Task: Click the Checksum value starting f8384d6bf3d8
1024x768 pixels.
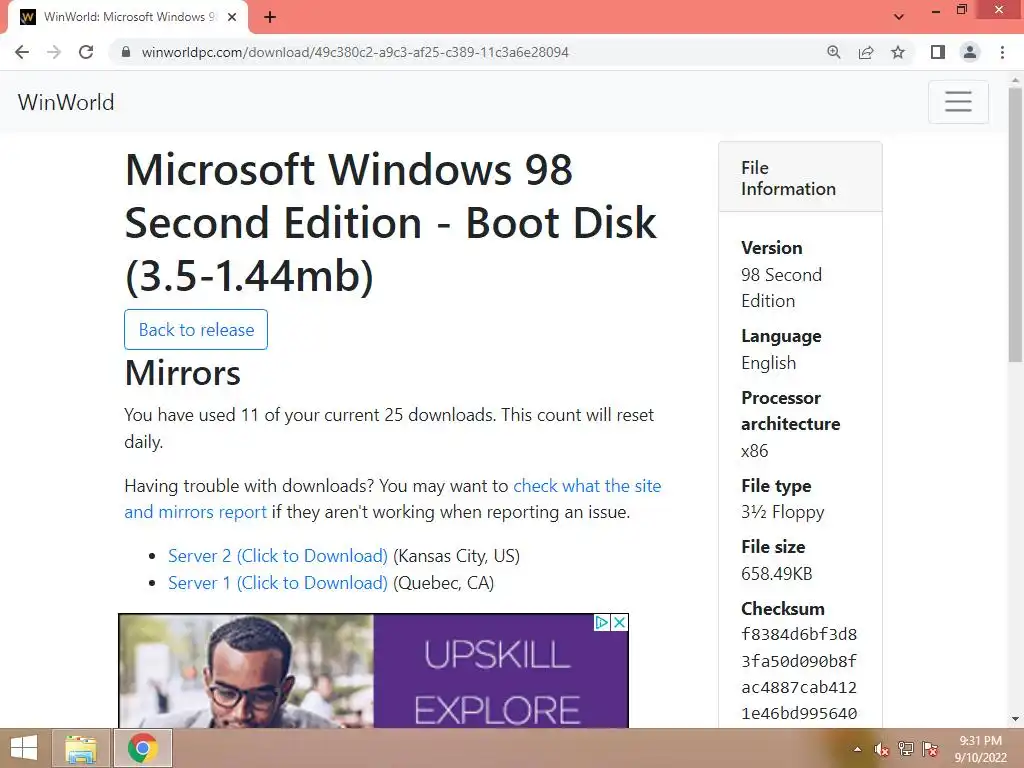Action: (799, 674)
